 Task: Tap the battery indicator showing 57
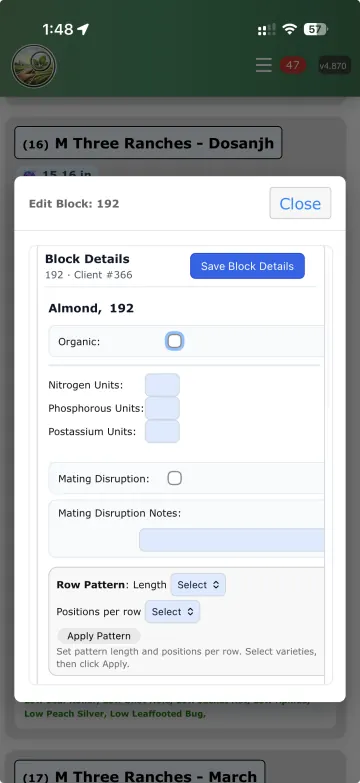pyautogui.click(x=316, y=29)
